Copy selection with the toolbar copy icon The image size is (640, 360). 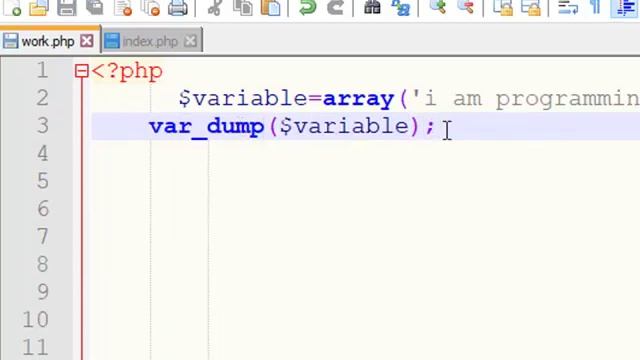pyautogui.click(x=243, y=7)
